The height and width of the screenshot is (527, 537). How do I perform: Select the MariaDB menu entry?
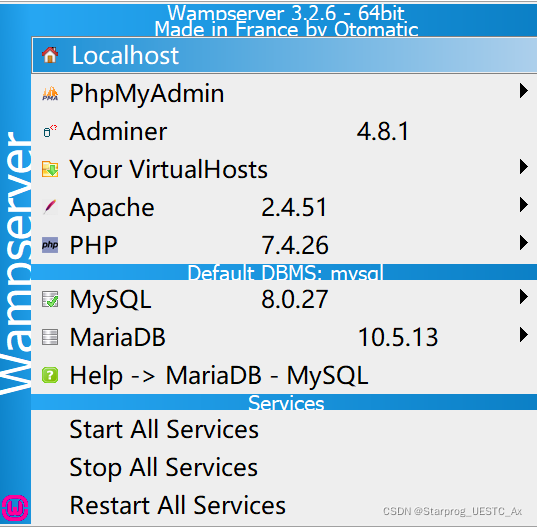point(284,337)
